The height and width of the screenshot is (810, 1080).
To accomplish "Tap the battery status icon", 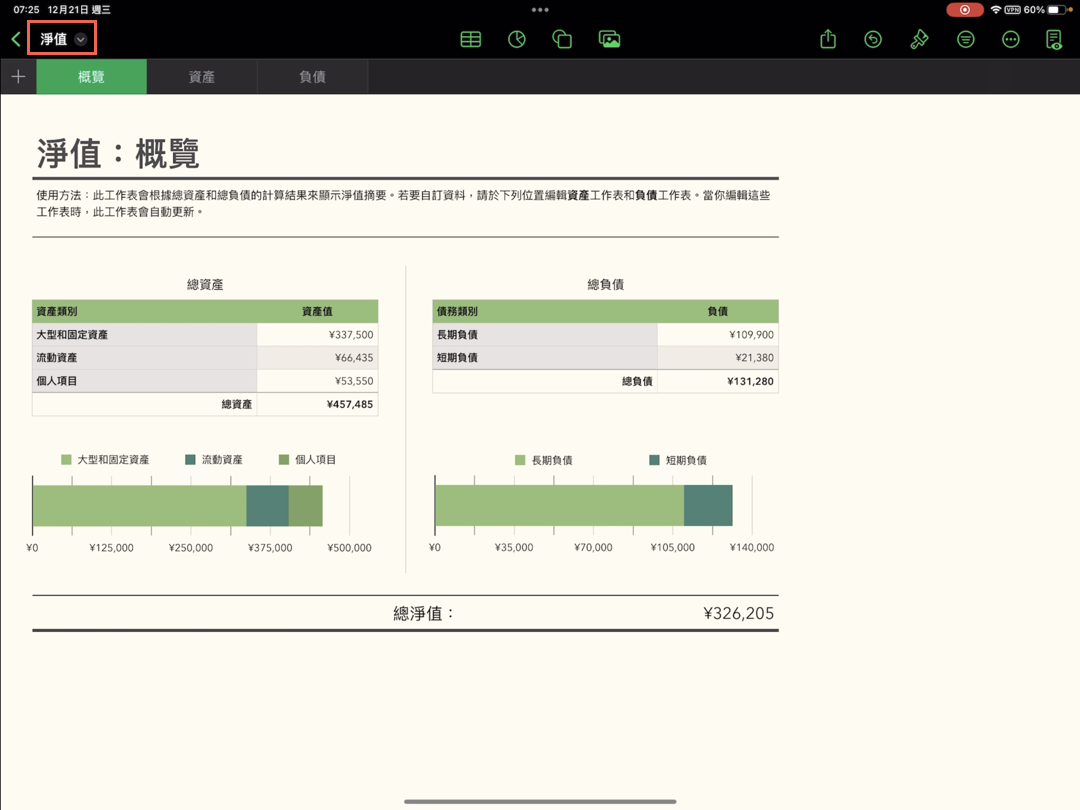I will tap(1057, 10).
